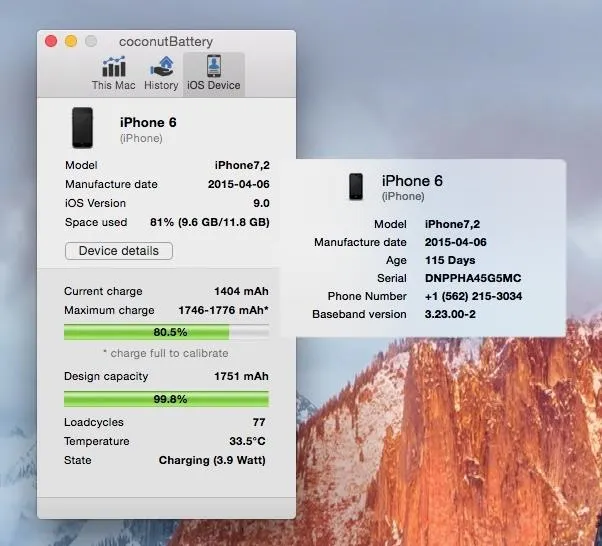Click the History tab label
This screenshot has height=546, width=602.
(x=161, y=85)
